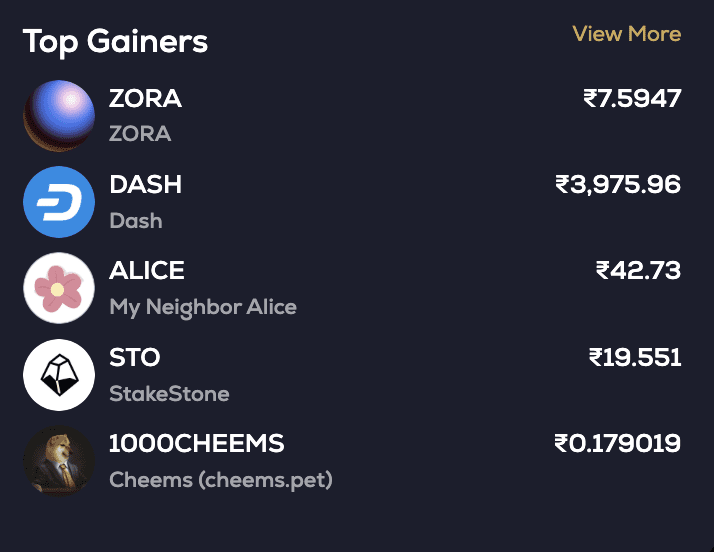Image resolution: width=714 pixels, height=552 pixels.
Task: Click the 1000CHEEMS dog avatar icon
Action: click(x=58, y=461)
